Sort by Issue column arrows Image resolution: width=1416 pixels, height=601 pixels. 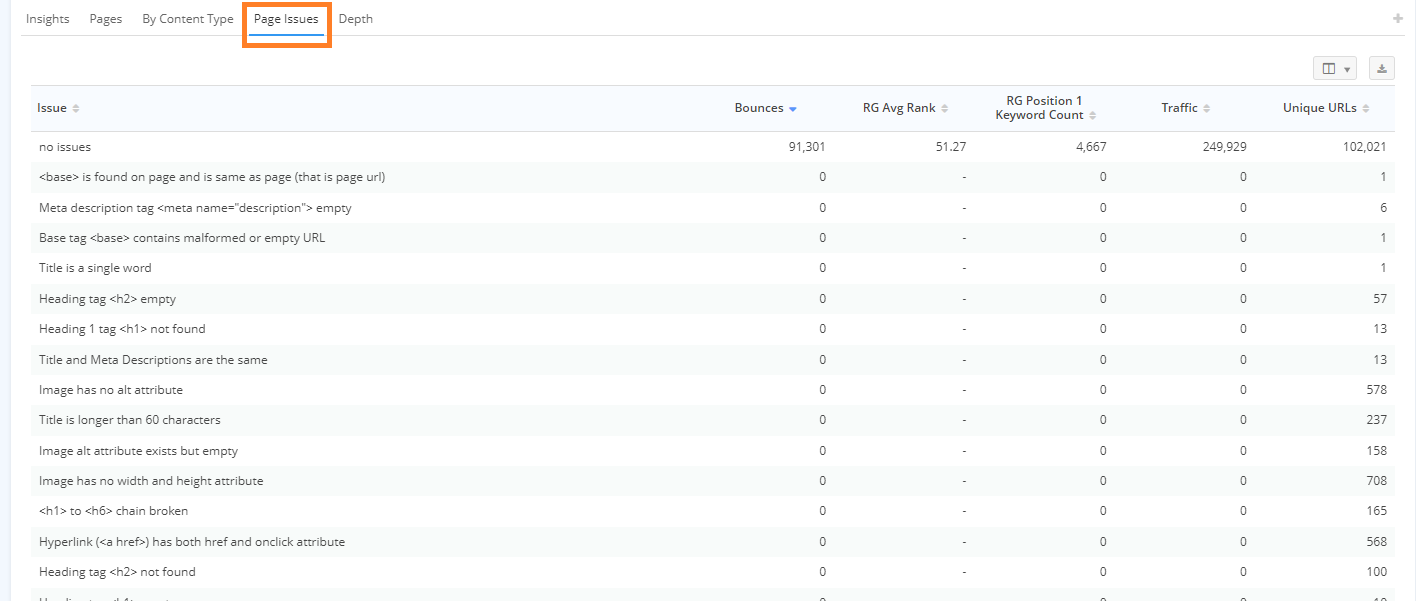click(x=76, y=109)
